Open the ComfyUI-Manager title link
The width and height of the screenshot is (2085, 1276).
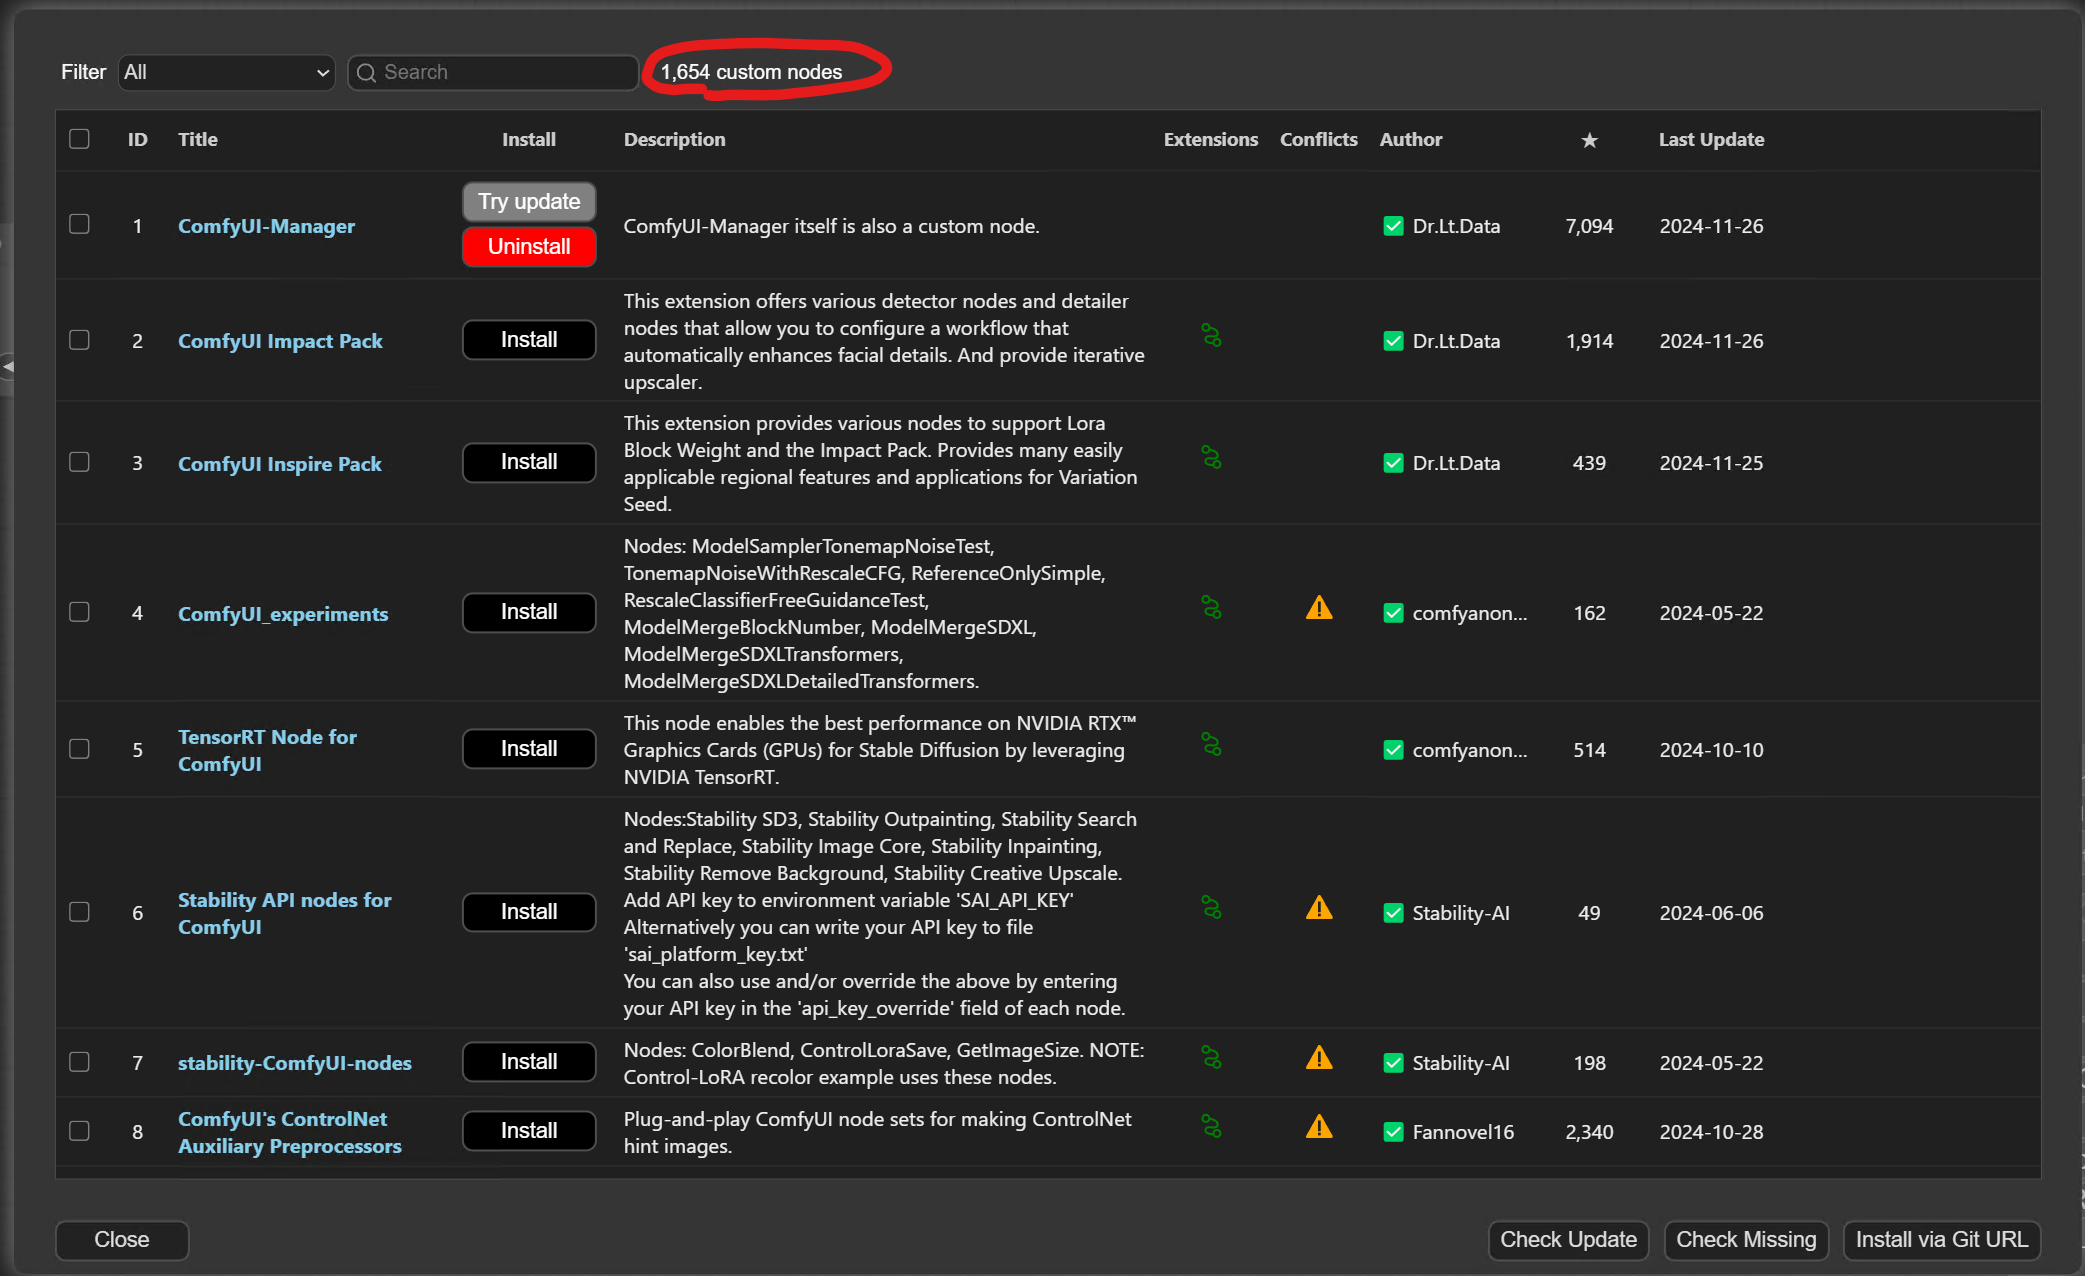pyautogui.click(x=266, y=226)
